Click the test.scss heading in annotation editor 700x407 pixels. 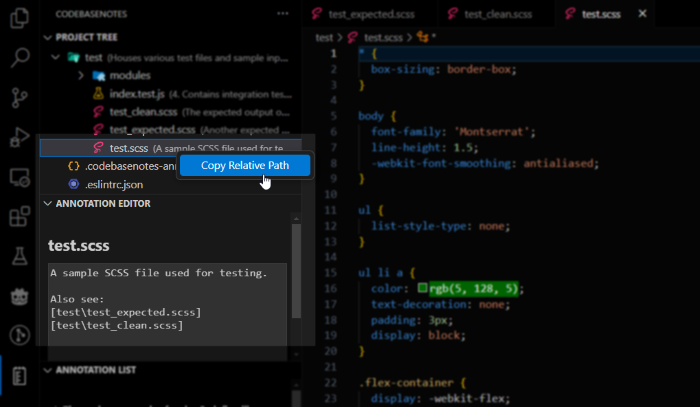tap(79, 245)
